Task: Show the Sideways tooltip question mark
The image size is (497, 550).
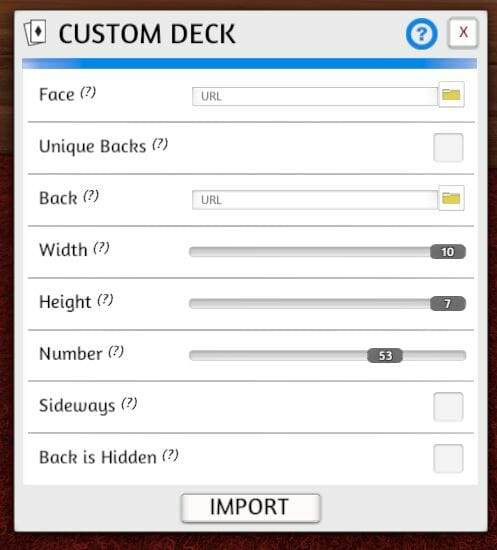Action: click(129, 403)
